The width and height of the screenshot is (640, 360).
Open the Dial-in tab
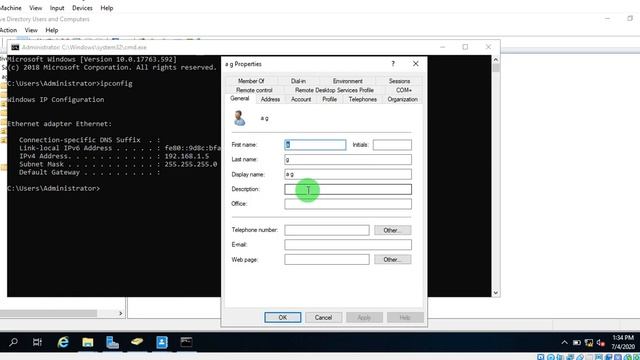click(x=298, y=81)
